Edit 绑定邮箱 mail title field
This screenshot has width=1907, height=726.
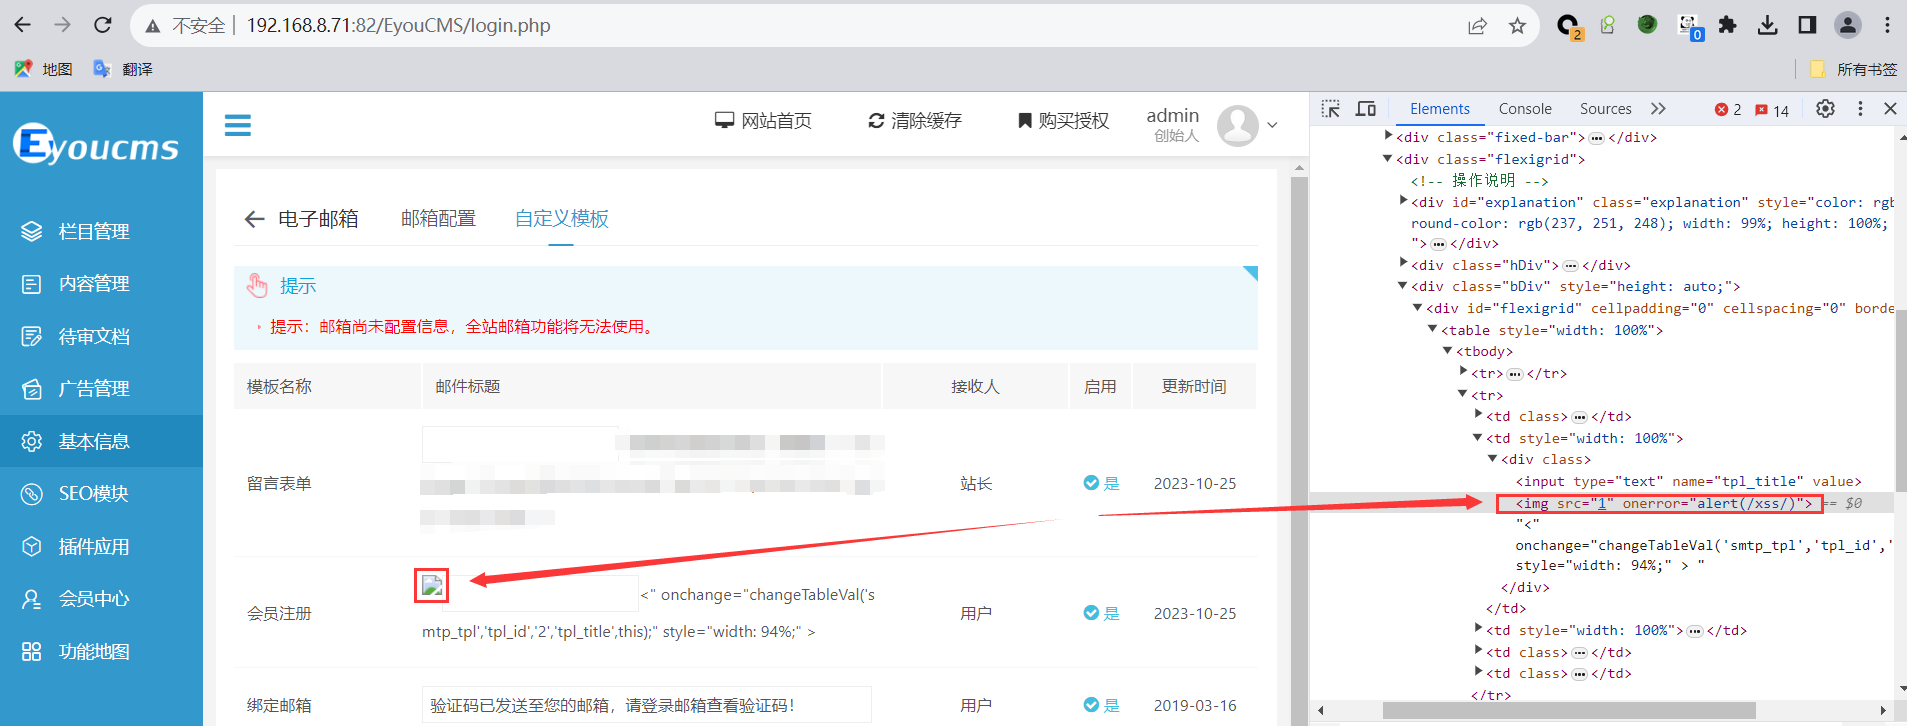pos(646,705)
